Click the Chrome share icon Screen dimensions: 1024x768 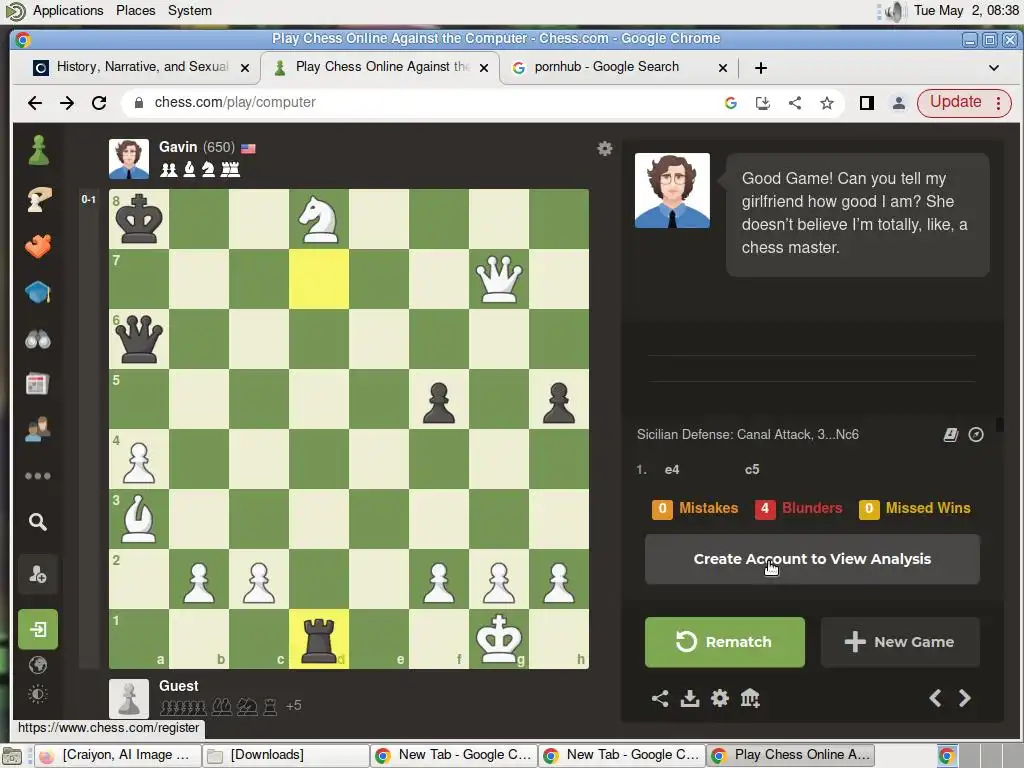point(795,103)
